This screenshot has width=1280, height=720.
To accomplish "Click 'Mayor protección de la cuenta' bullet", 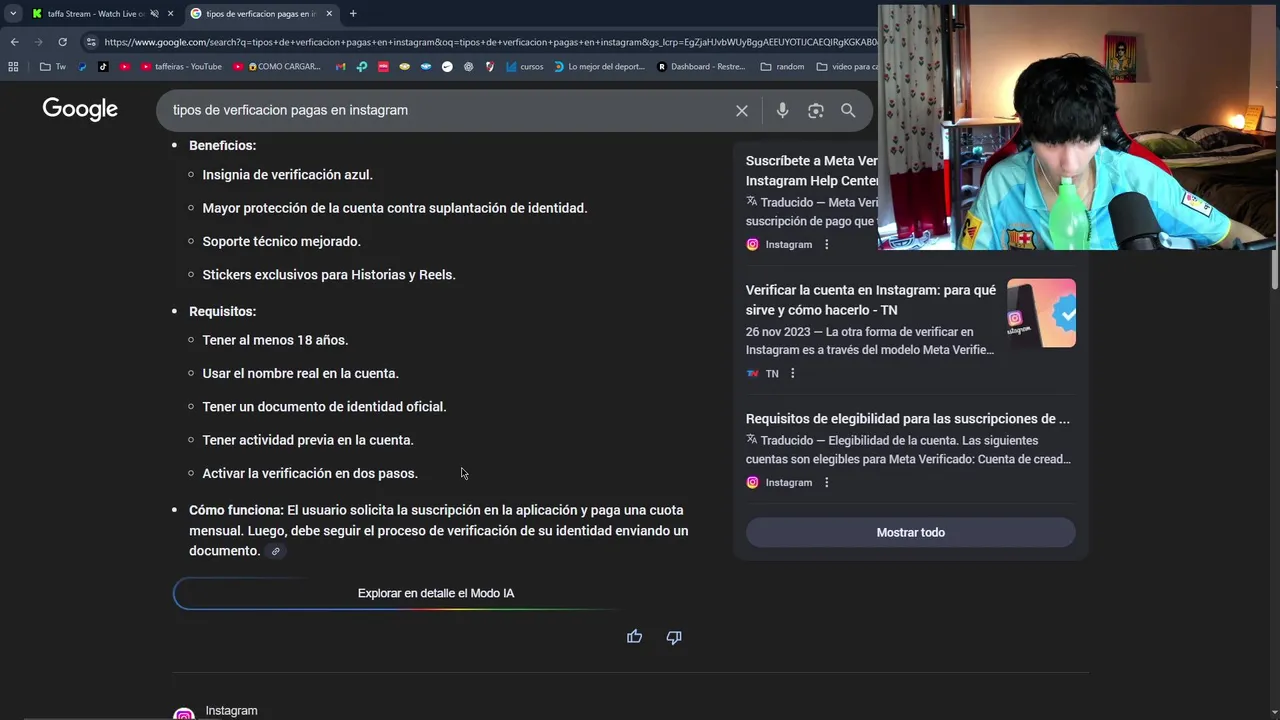I will pos(395,208).
